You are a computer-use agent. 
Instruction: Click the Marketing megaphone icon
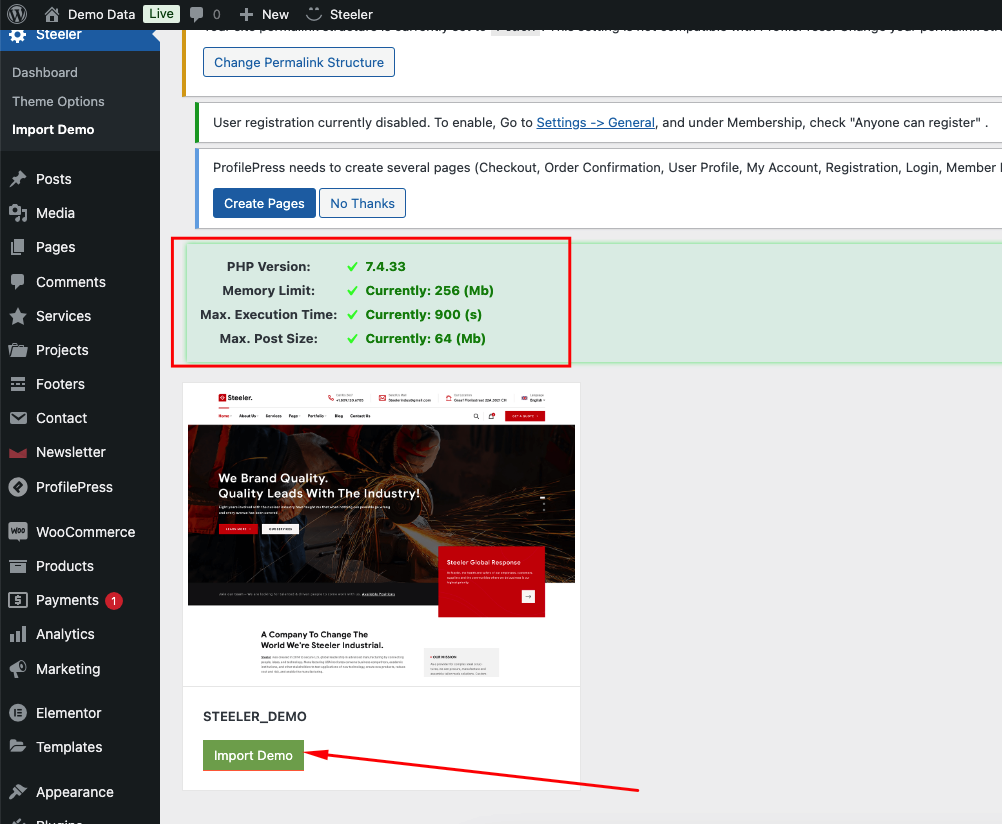[x=18, y=669]
